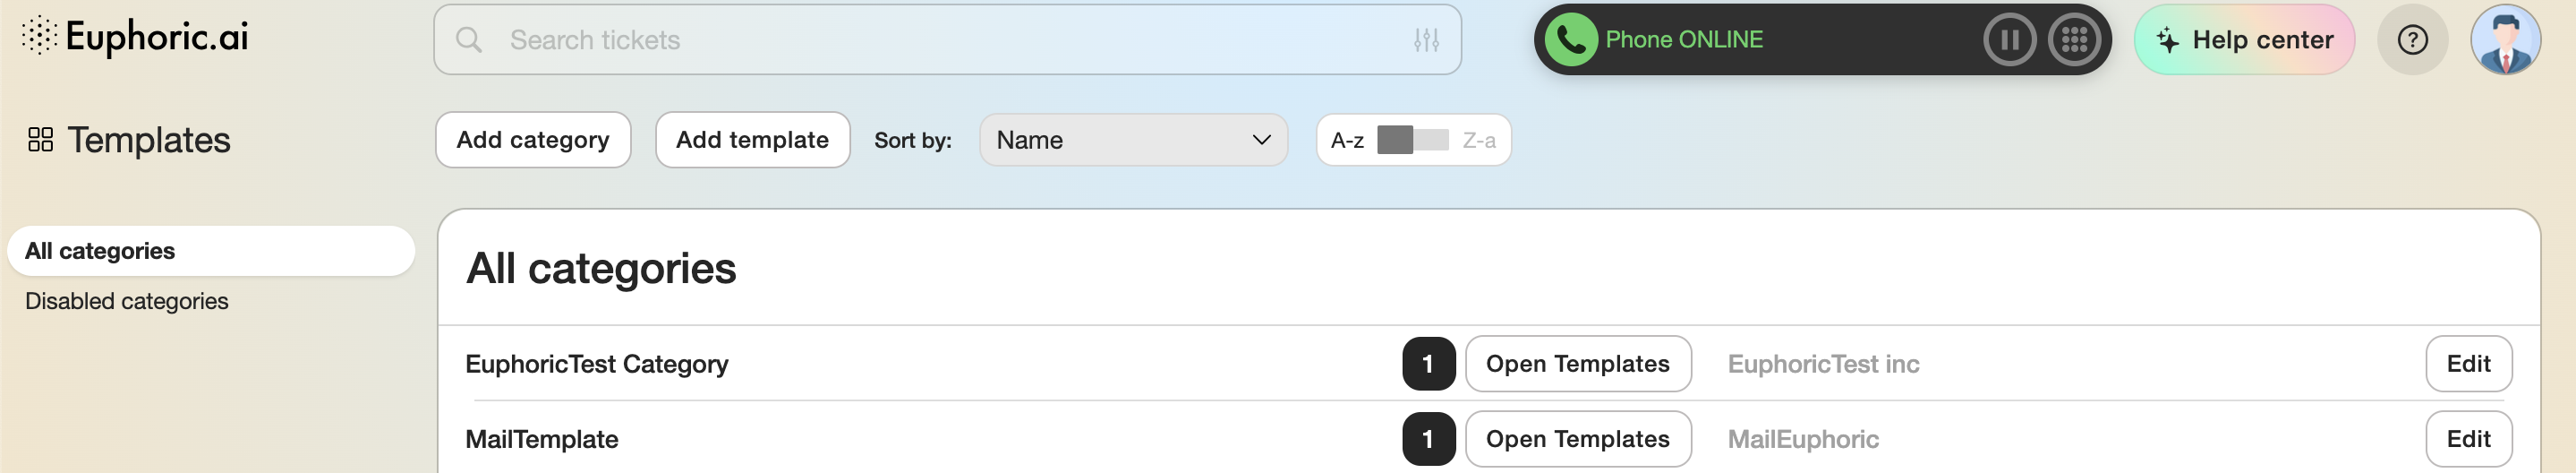Open the Help center
This screenshot has width=2576, height=473.
[x=2244, y=40]
